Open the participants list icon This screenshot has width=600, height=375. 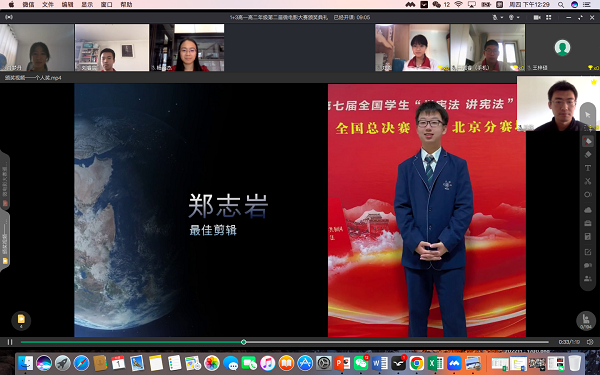(x=588, y=279)
